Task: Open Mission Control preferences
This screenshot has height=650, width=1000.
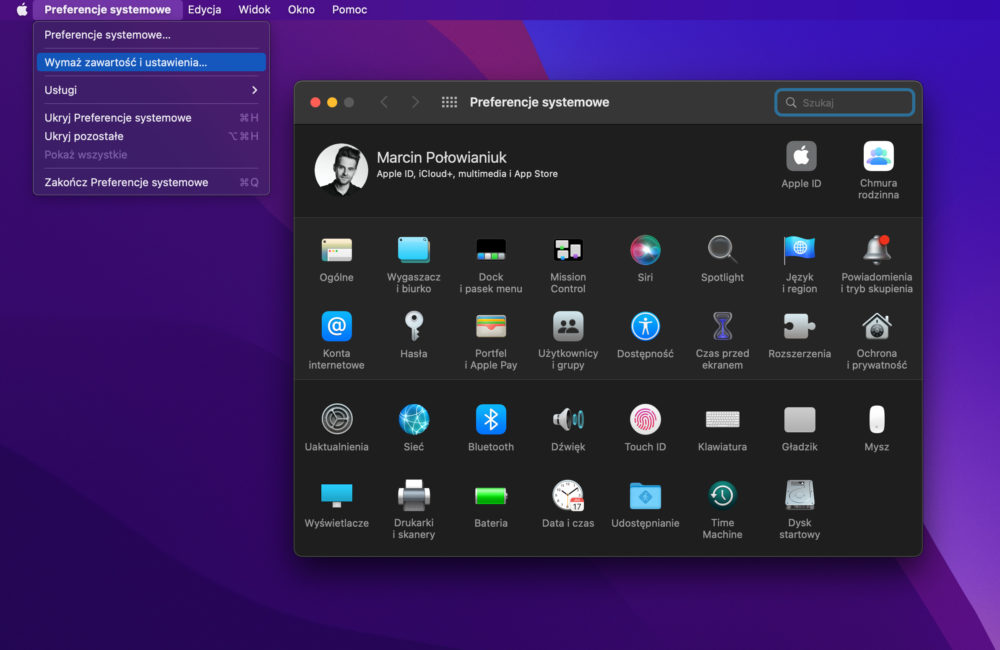Action: [x=568, y=250]
